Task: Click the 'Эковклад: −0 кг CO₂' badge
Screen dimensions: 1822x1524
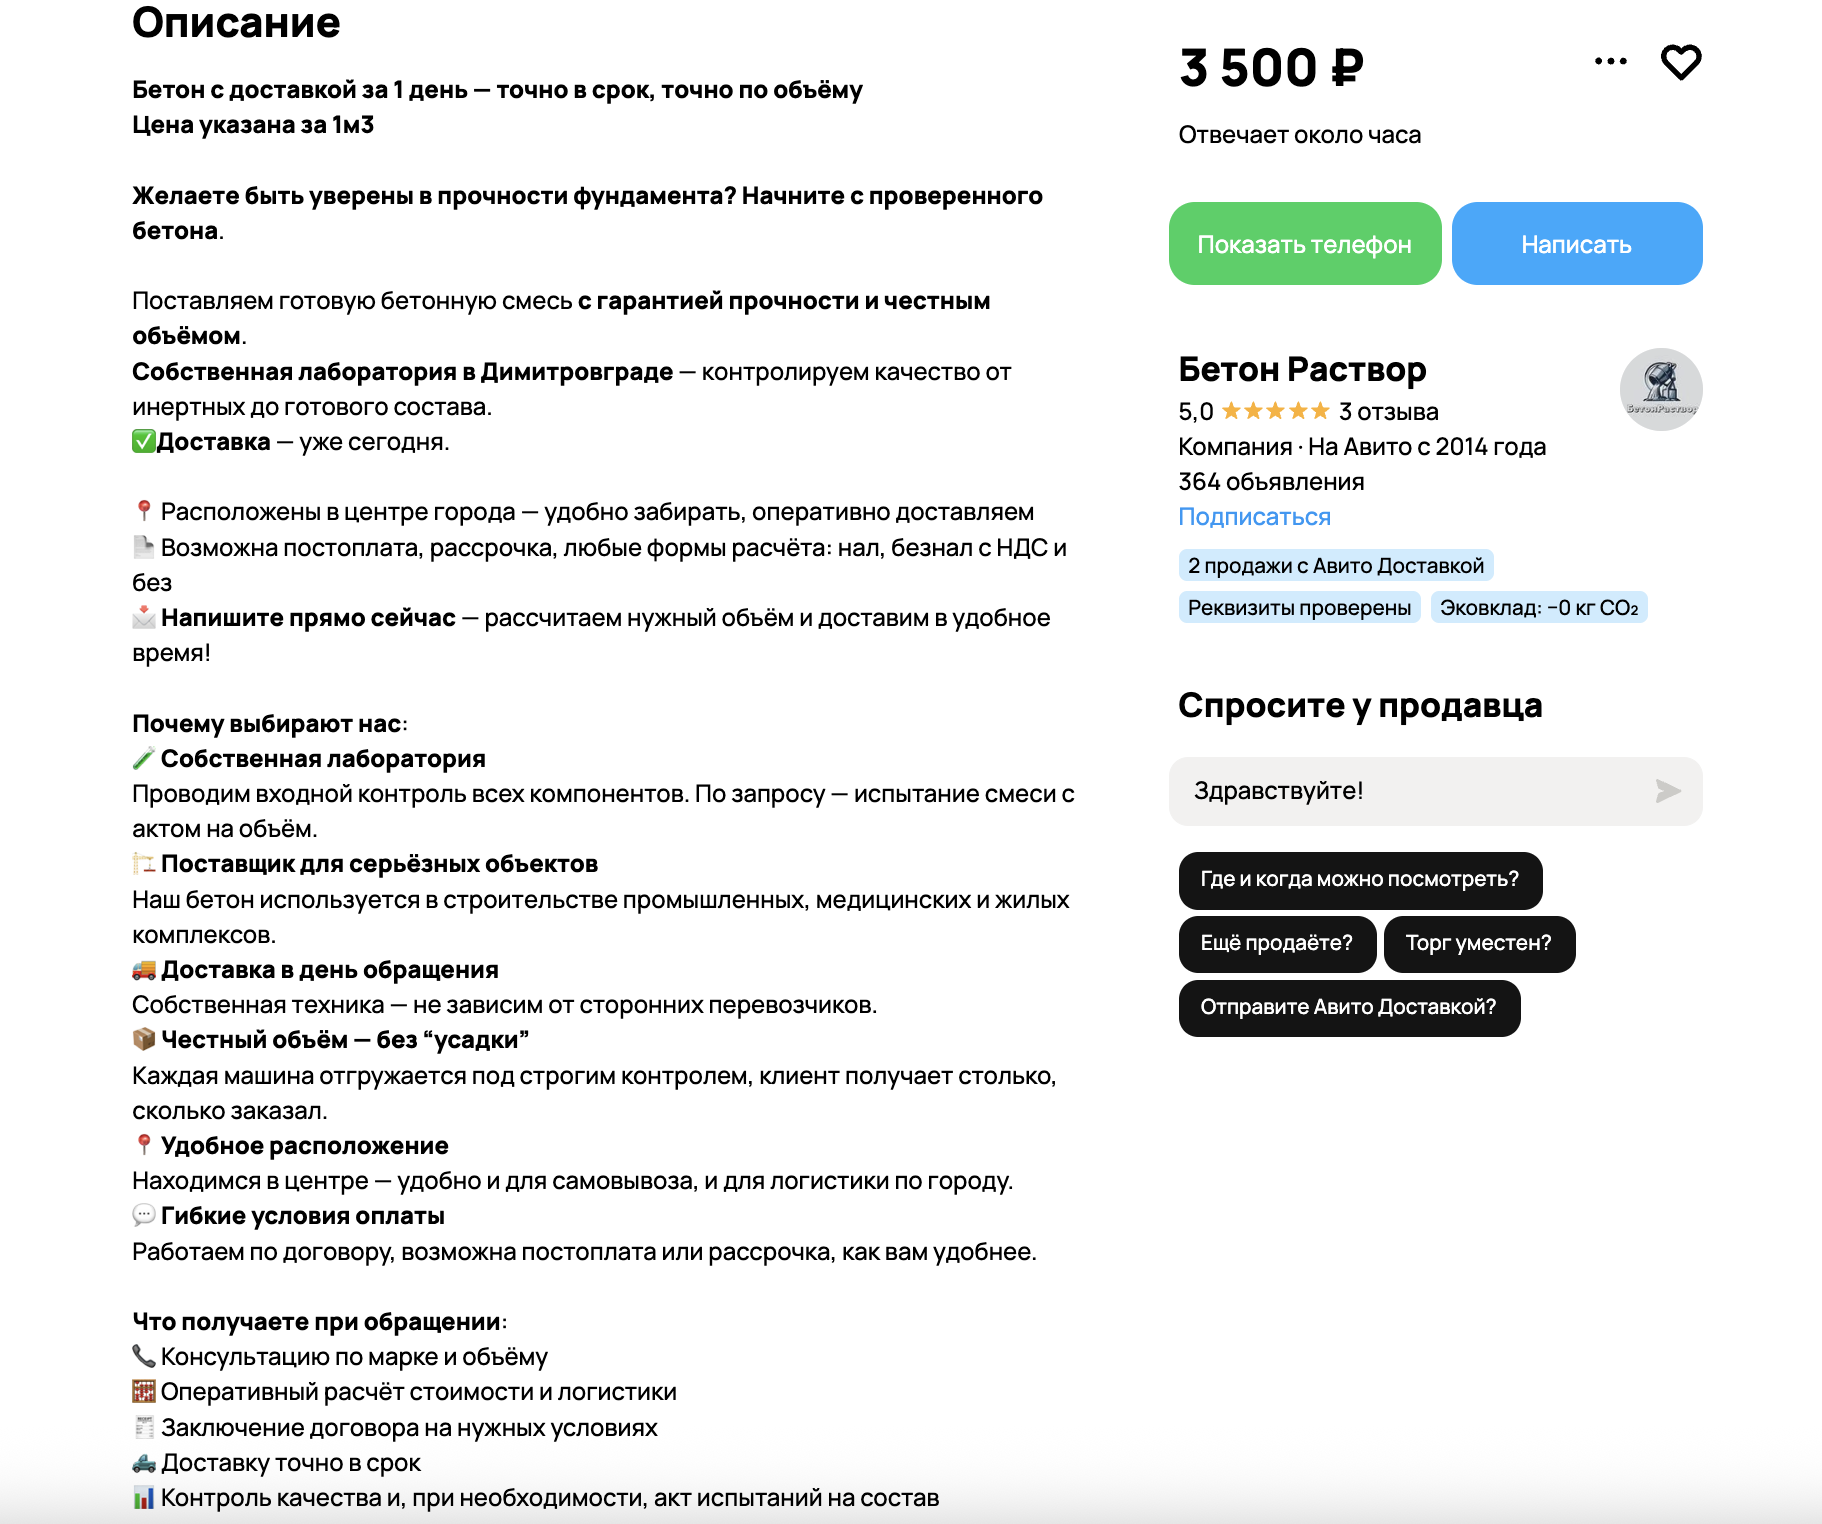Action: point(1539,608)
